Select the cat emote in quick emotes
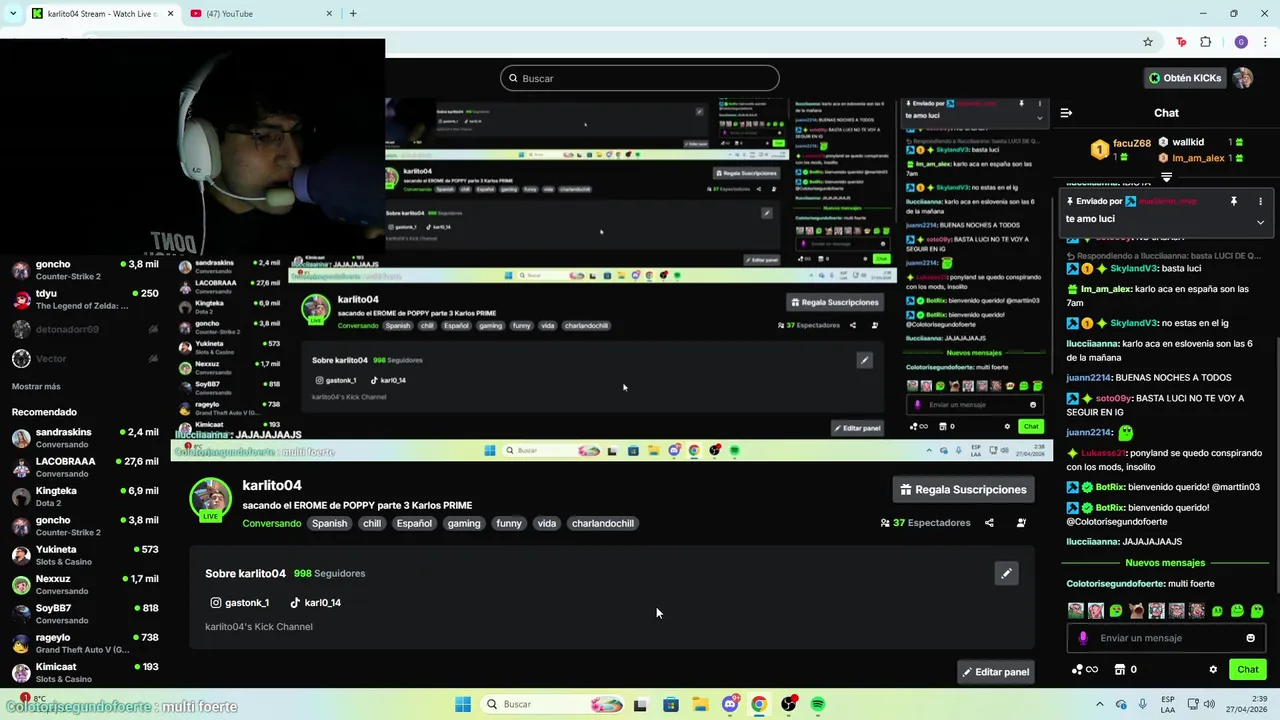 click(1136, 611)
